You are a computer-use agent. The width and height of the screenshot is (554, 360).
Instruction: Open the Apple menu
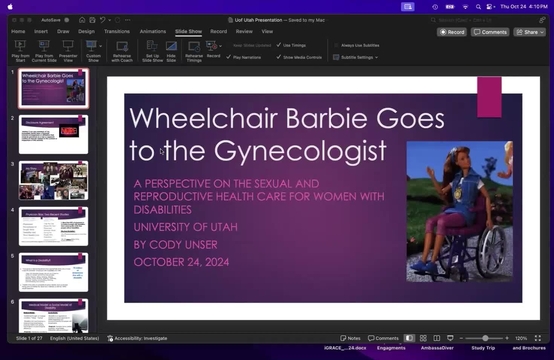click(10, 7)
